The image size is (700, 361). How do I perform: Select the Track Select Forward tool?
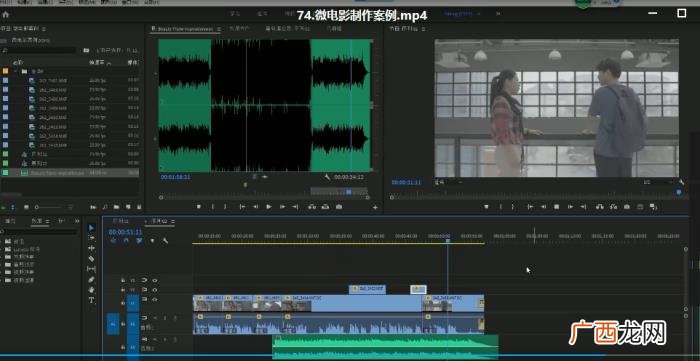(91, 238)
